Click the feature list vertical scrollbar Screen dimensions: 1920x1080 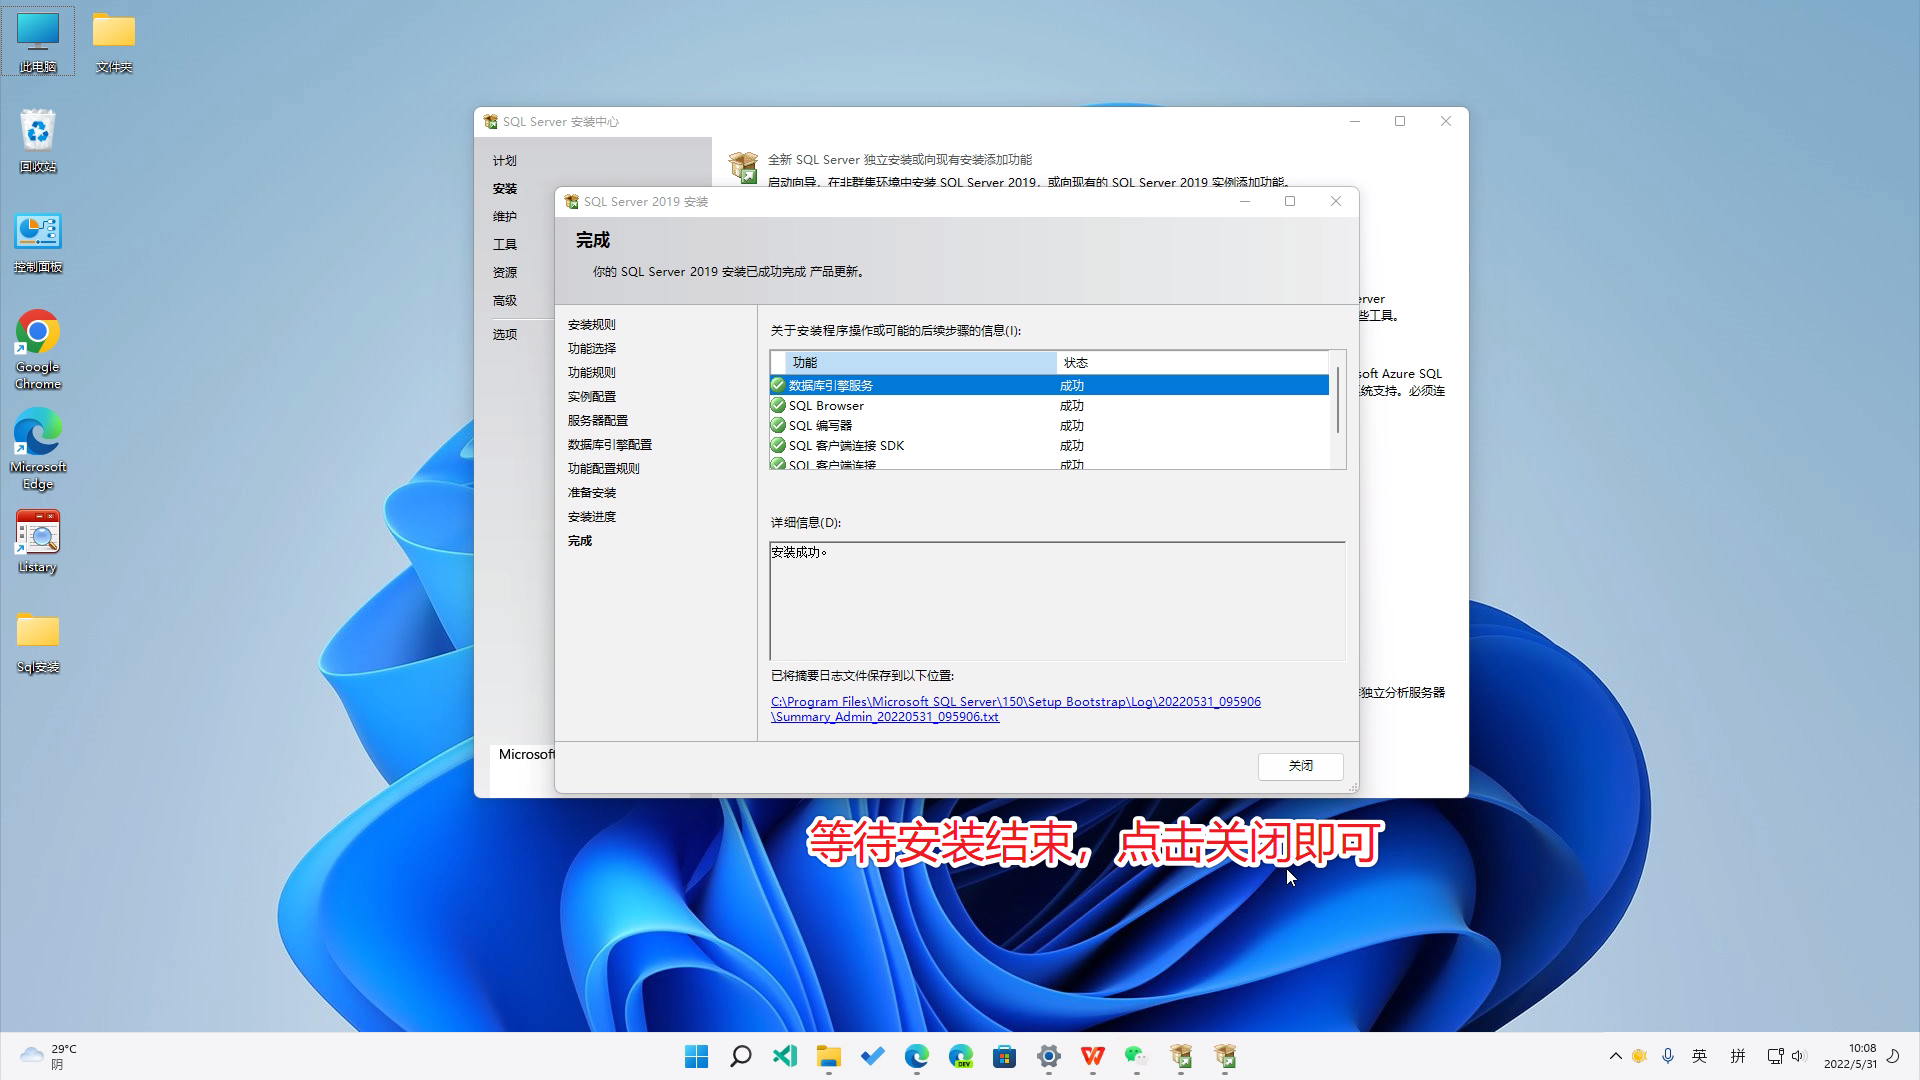click(1337, 400)
